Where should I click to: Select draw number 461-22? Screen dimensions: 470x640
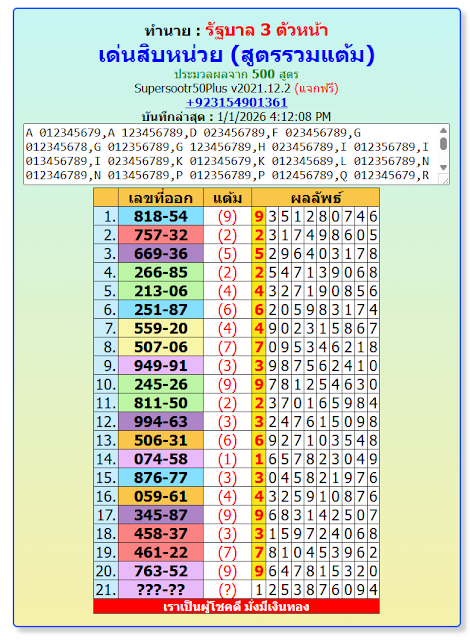[161, 552]
